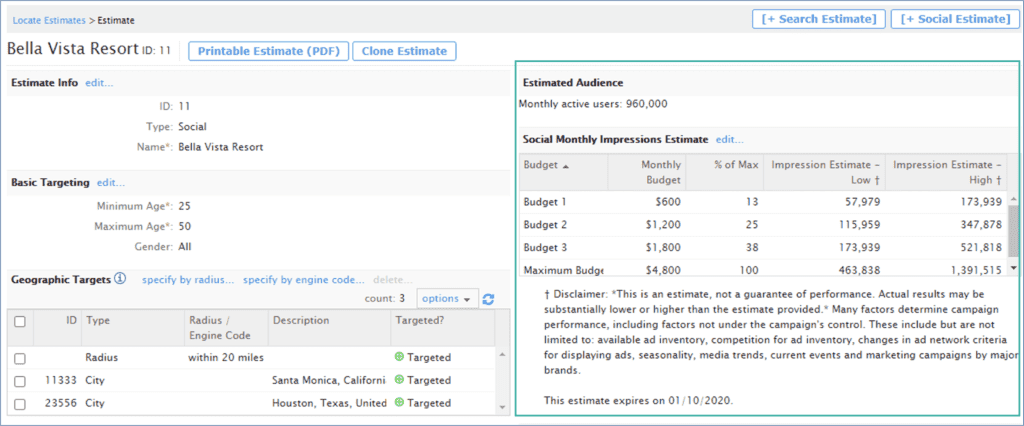The width and height of the screenshot is (1024, 426).
Task: Click the targets list scrollbar down arrow
Action: click(x=502, y=407)
